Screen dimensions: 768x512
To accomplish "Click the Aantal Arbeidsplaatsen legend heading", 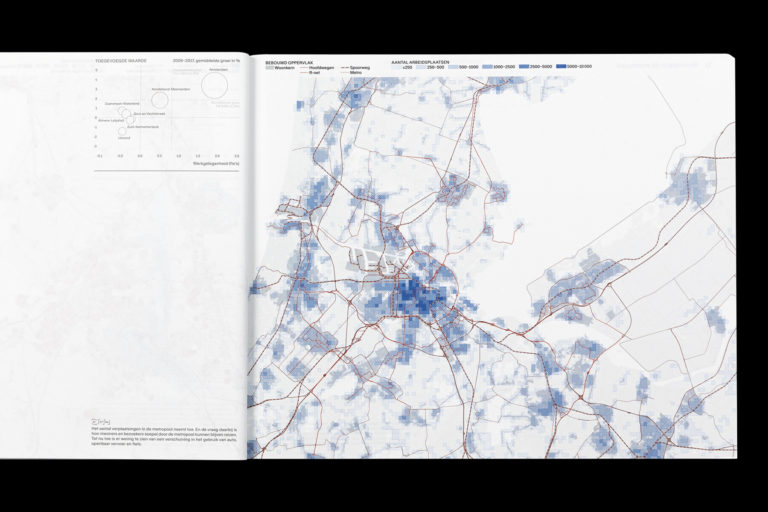I will (x=420, y=62).
